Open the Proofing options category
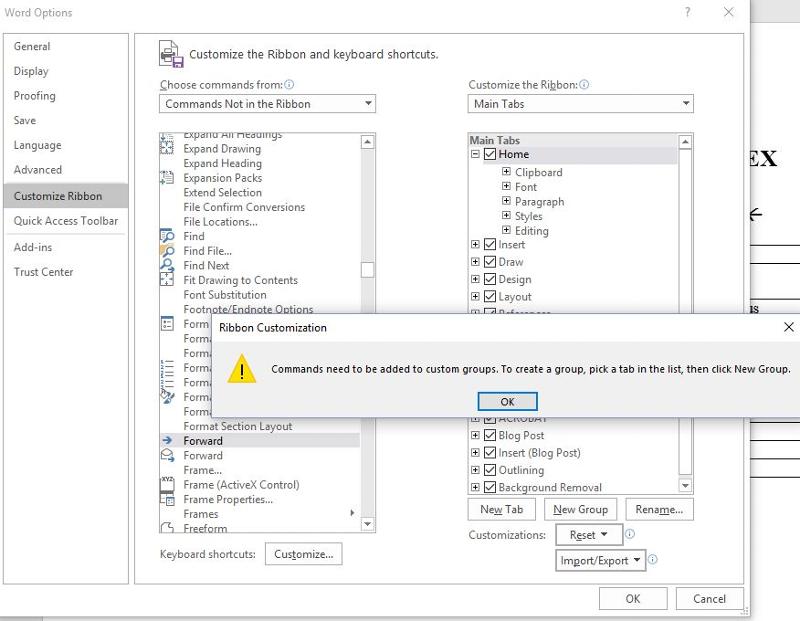Viewport: 800px width, 621px height. (35, 96)
